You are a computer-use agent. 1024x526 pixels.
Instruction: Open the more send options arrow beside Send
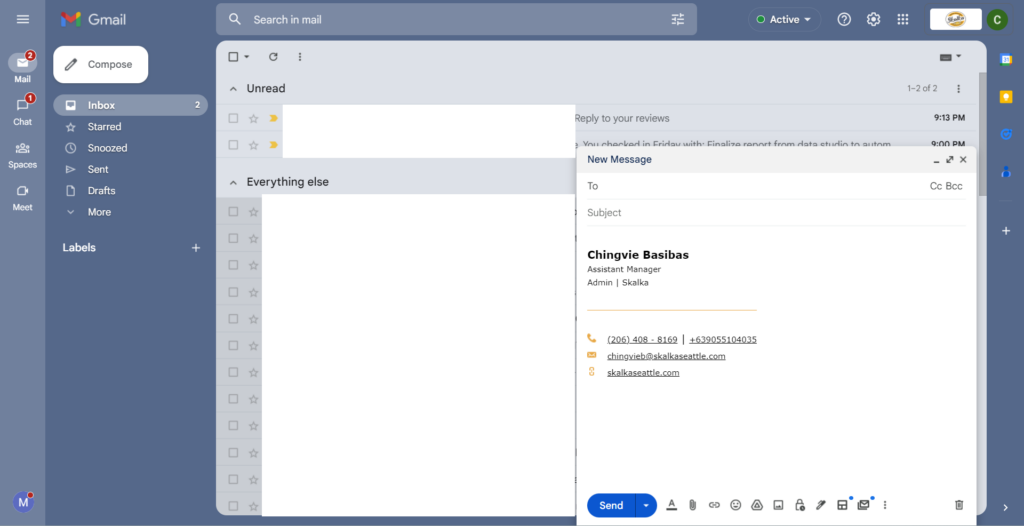pos(646,505)
